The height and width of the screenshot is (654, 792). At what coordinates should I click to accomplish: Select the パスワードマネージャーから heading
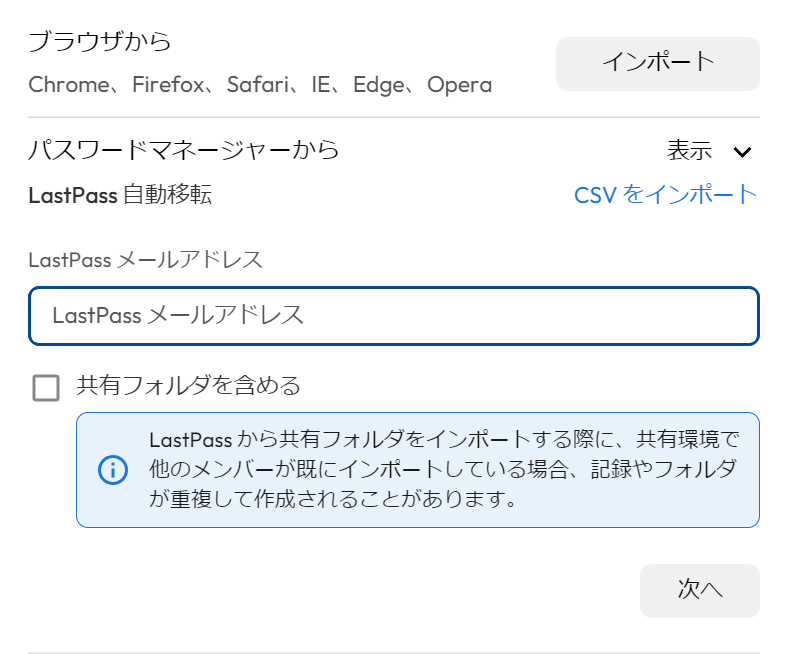(183, 150)
